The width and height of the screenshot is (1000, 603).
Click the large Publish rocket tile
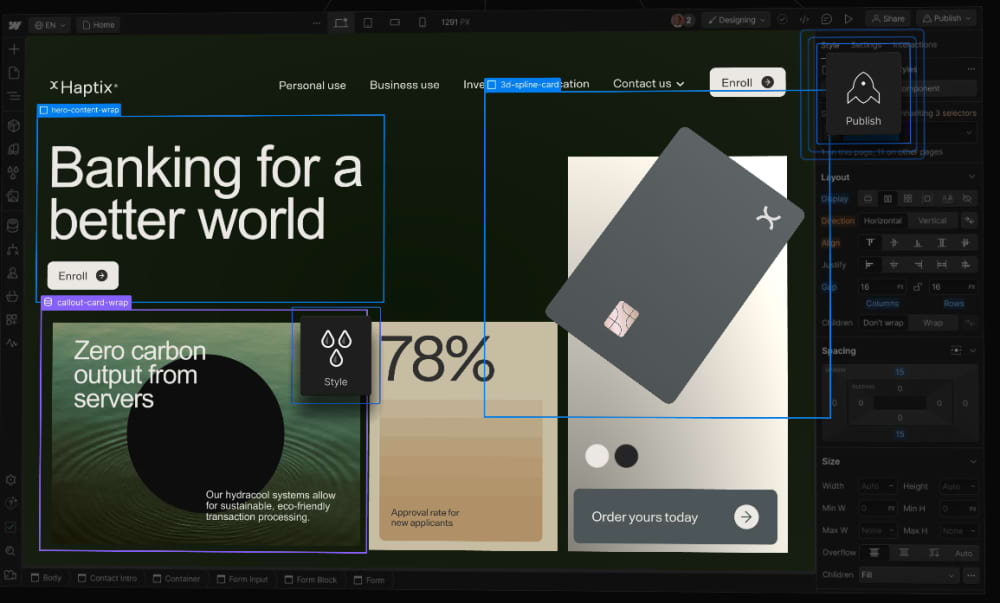tap(863, 94)
